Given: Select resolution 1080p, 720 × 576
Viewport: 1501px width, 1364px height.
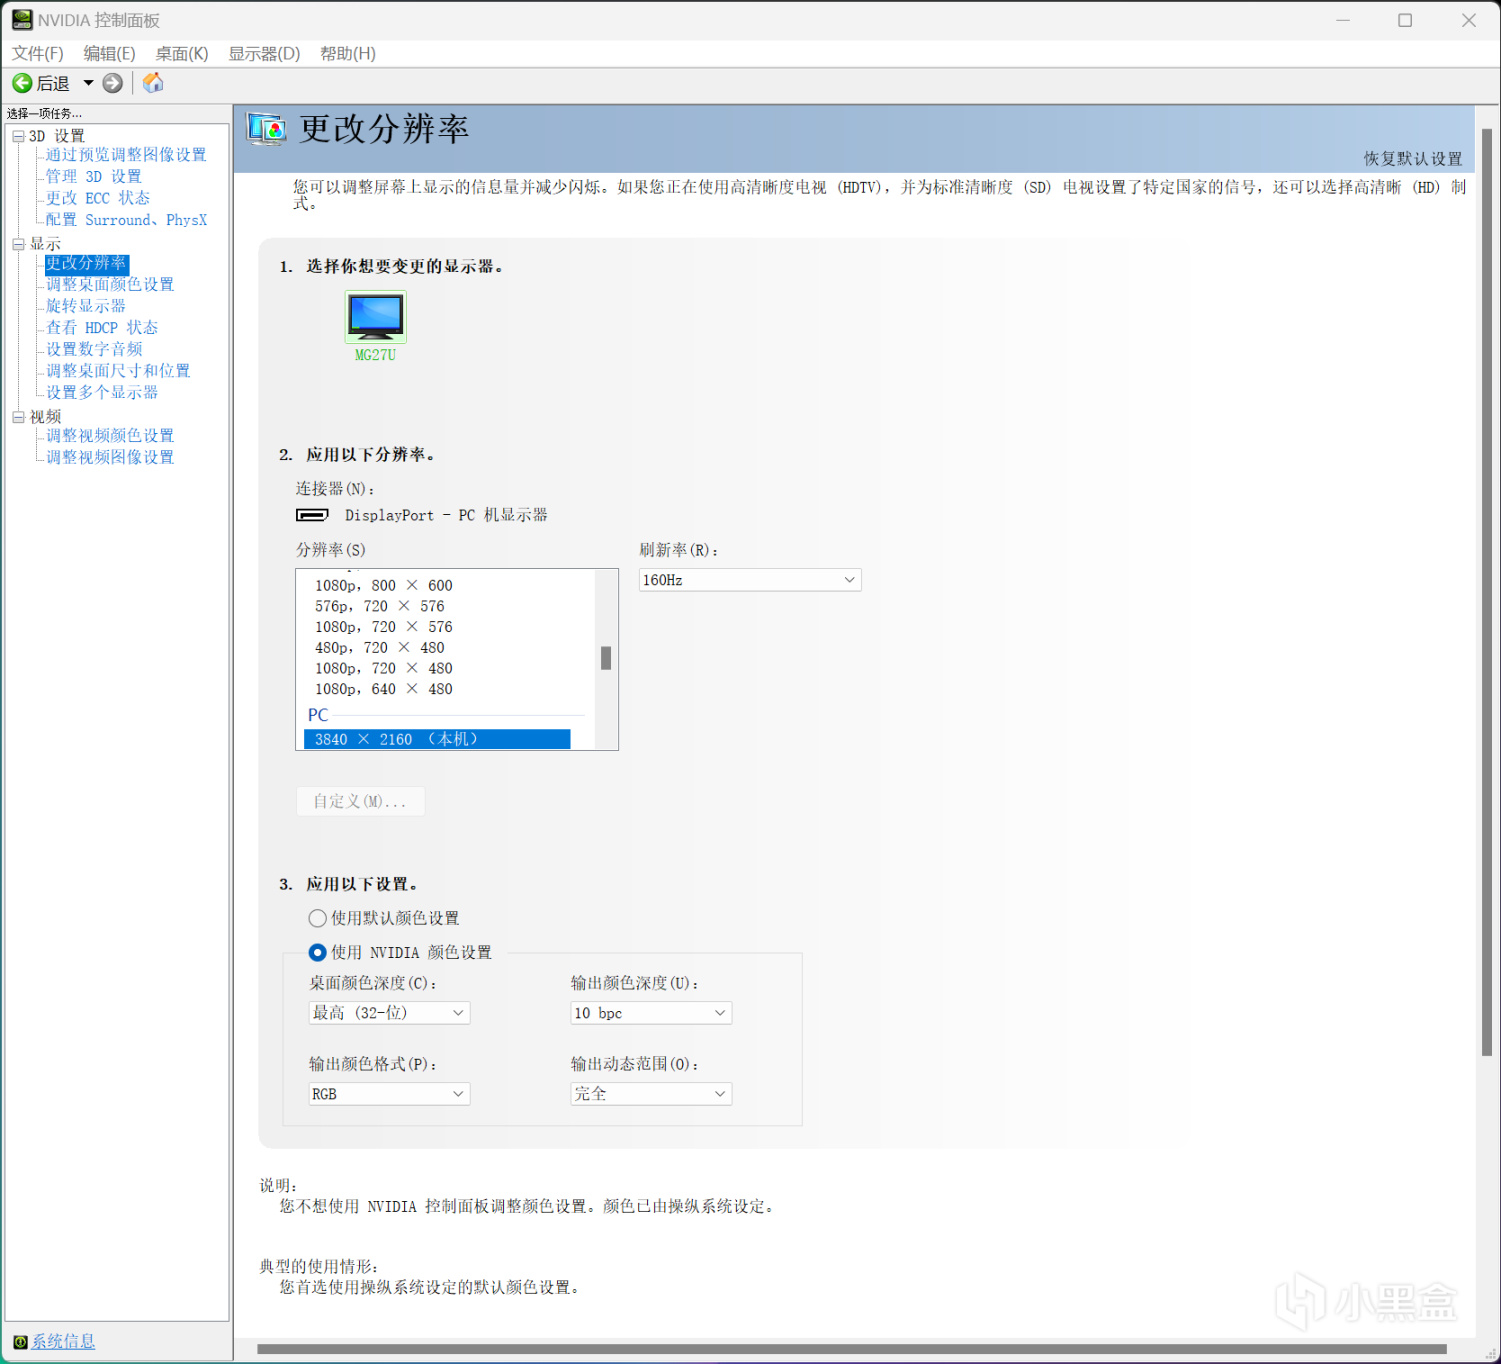Looking at the screenshot, I should tap(384, 627).
